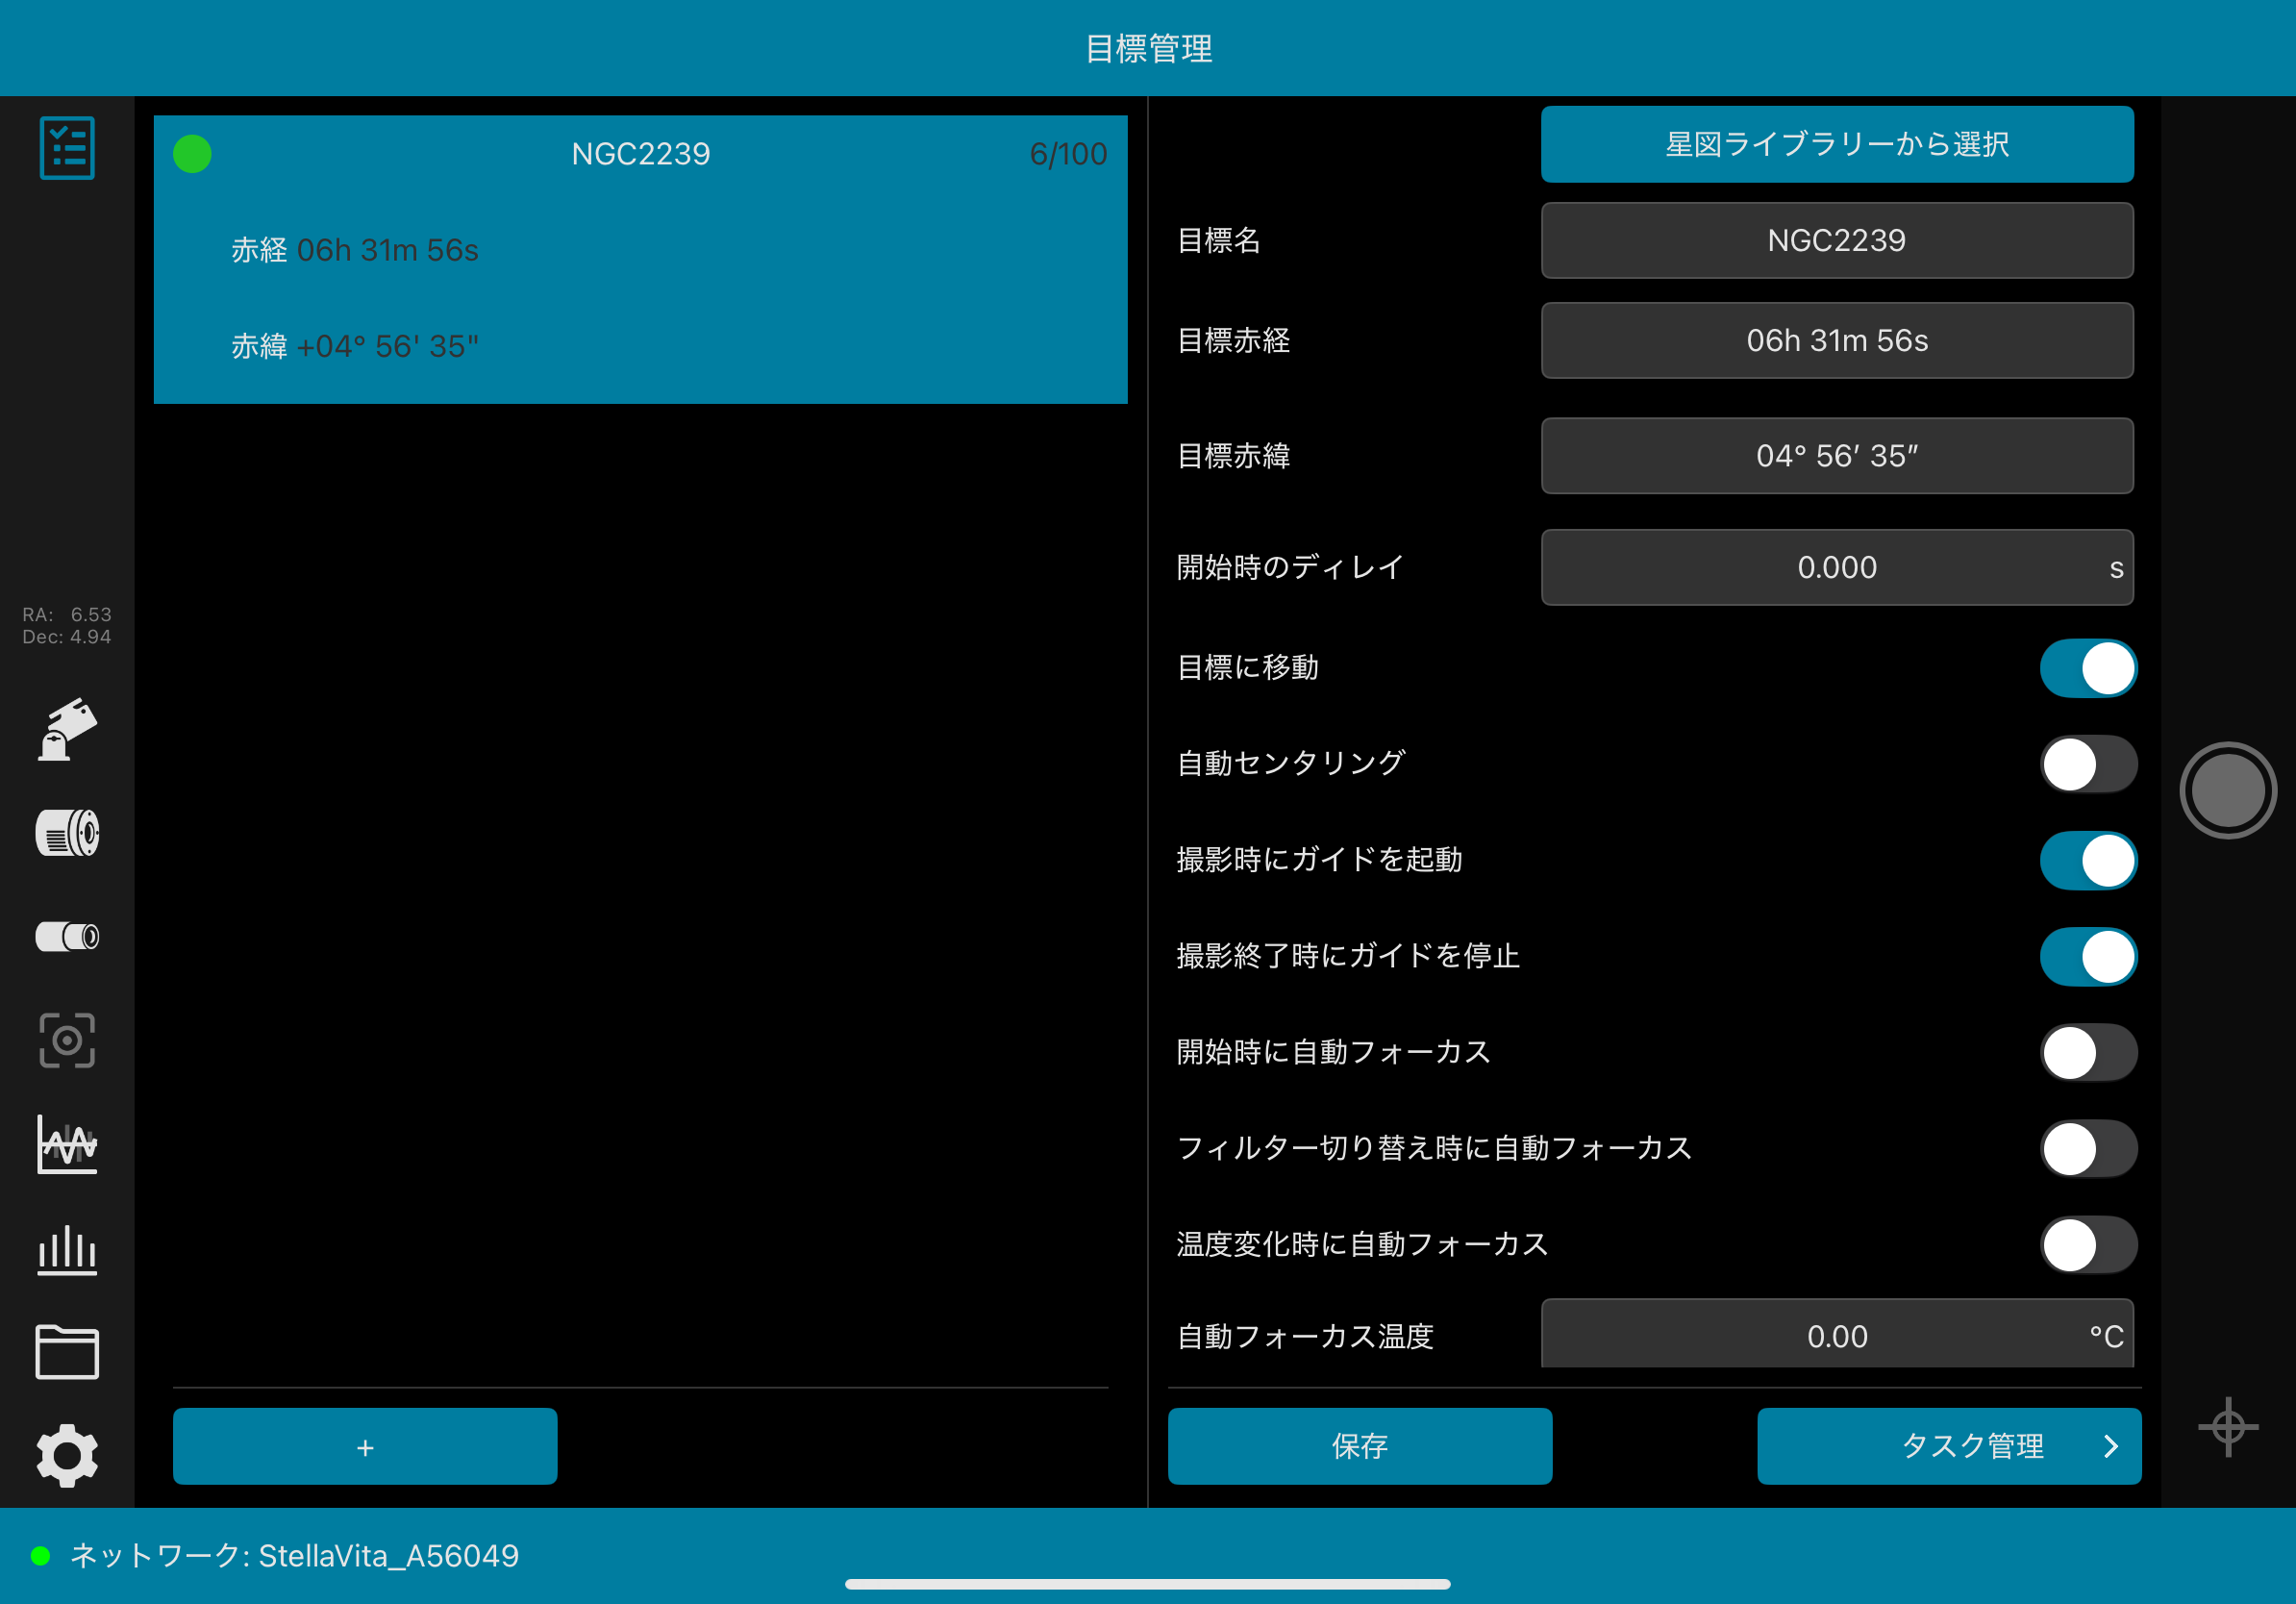Click 星図ライブラリーから選択 button
This screenshot has width=2296, height=1604.
(x=1836, y=144)
